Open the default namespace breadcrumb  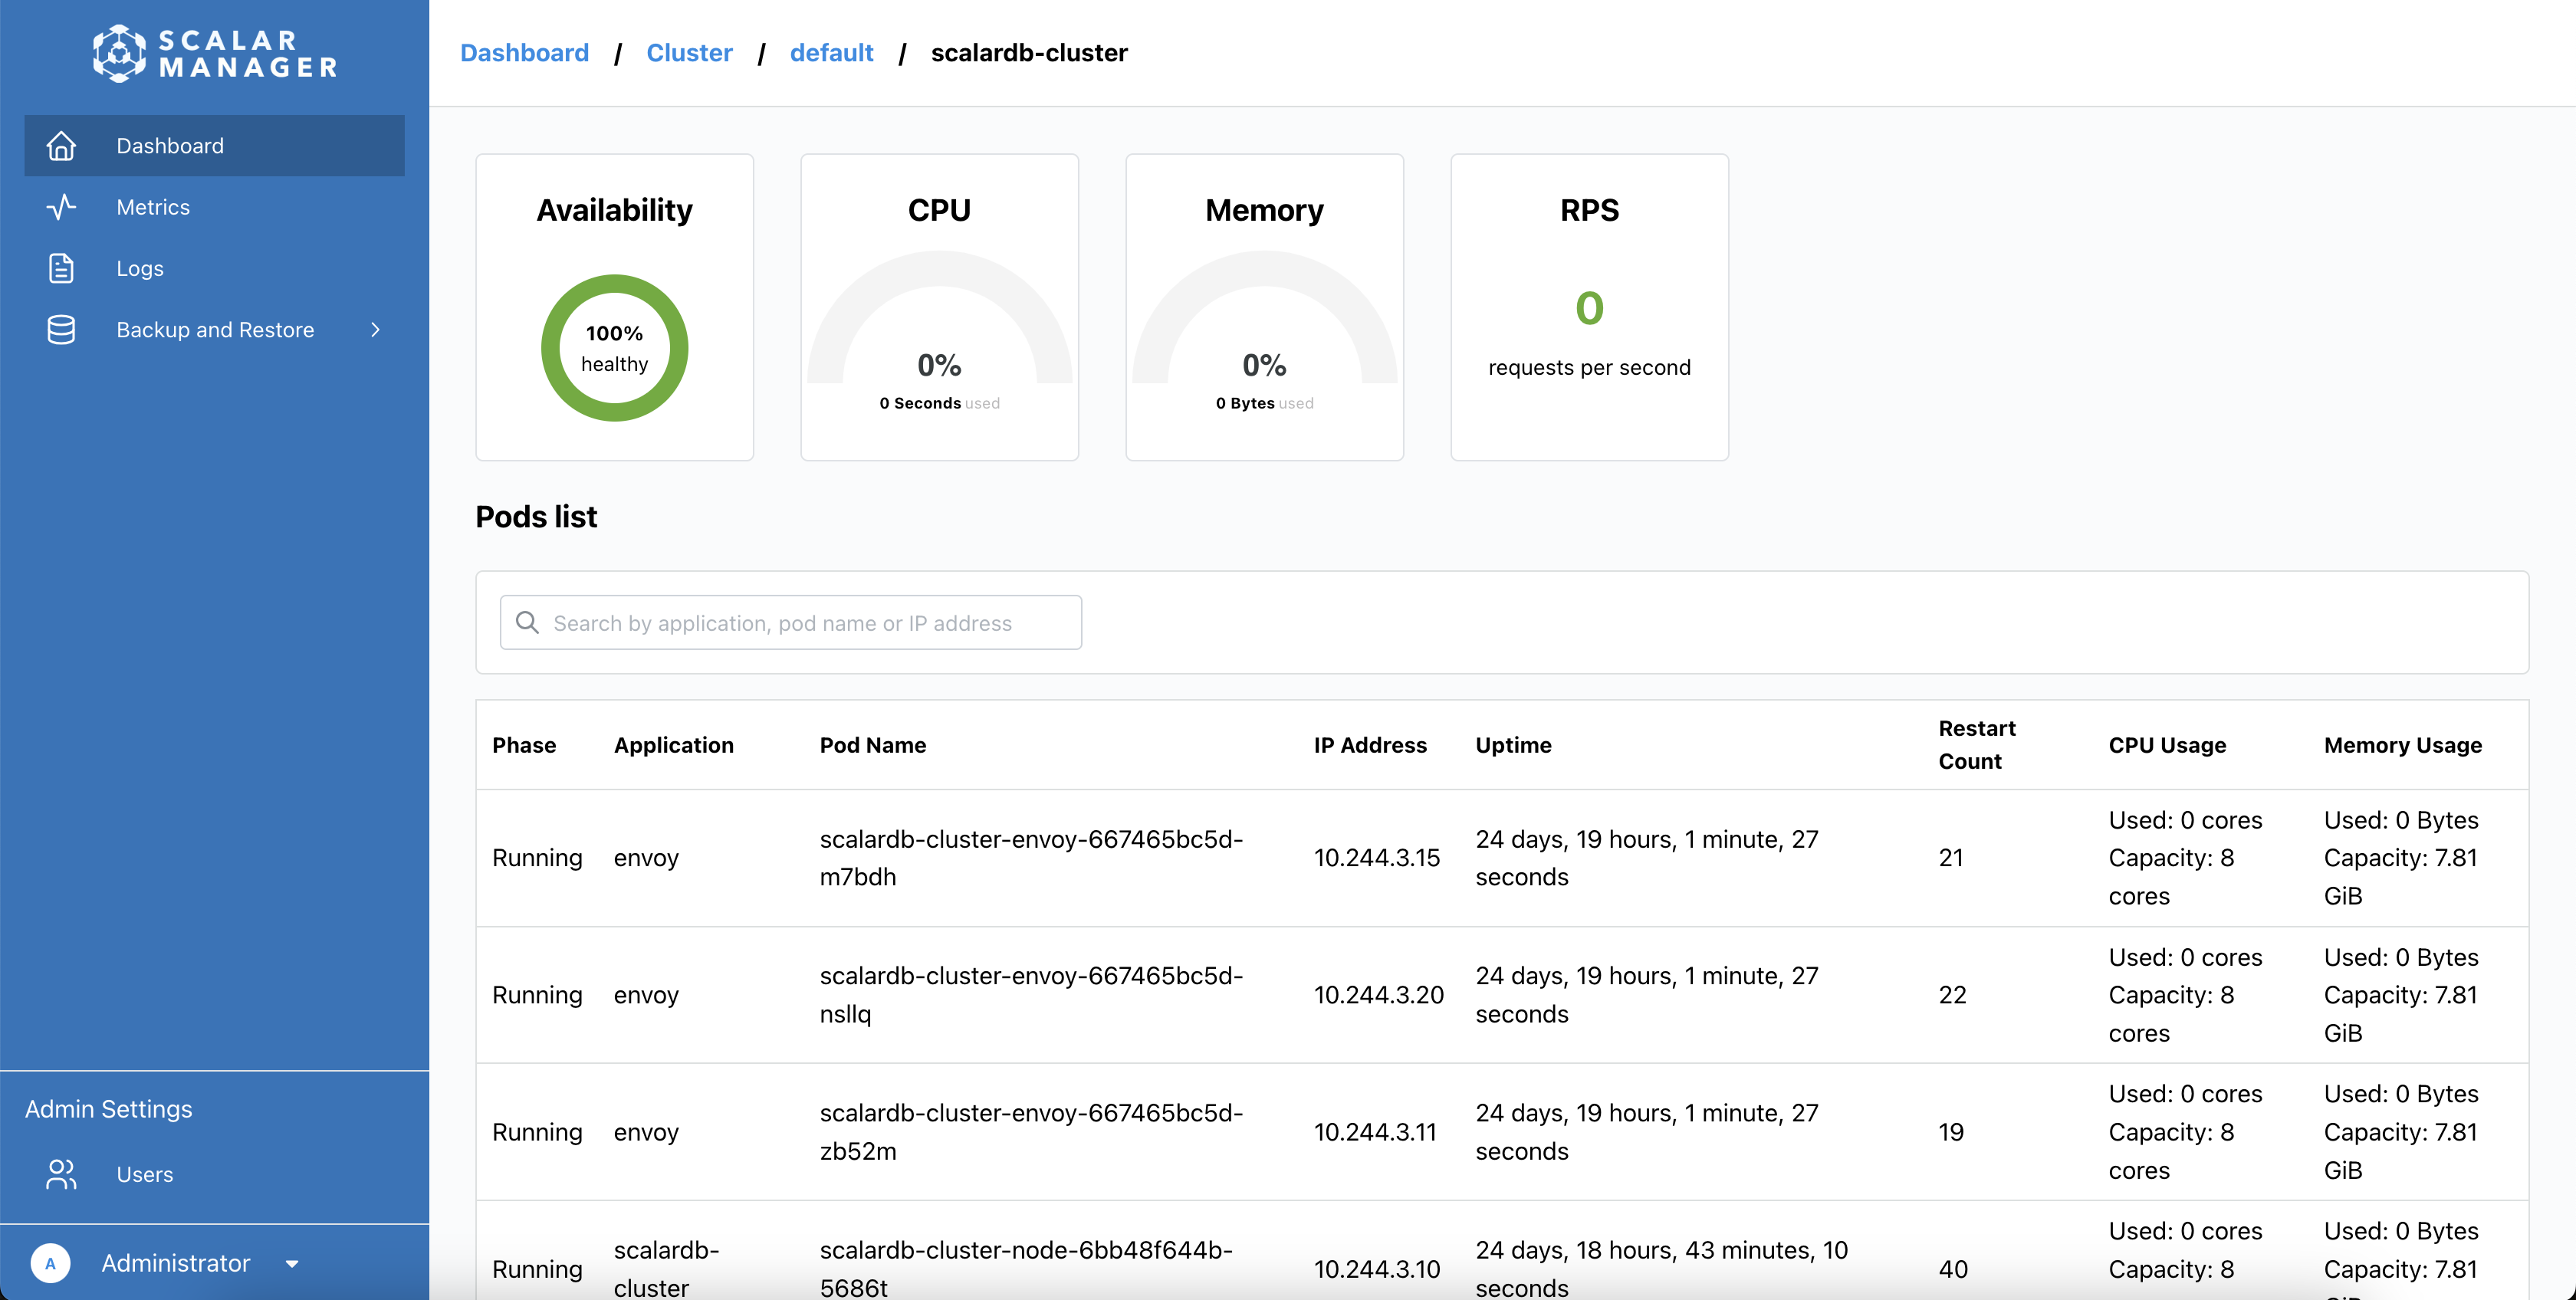click(x=831, y=53)
